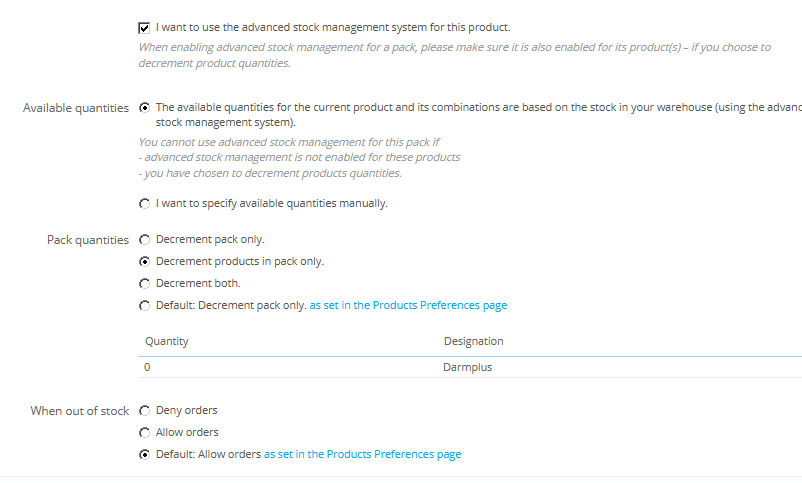The height and width of the screenshot is (483, 802).
Task: Choose Allow orders when out of stock
Action: 144,432
